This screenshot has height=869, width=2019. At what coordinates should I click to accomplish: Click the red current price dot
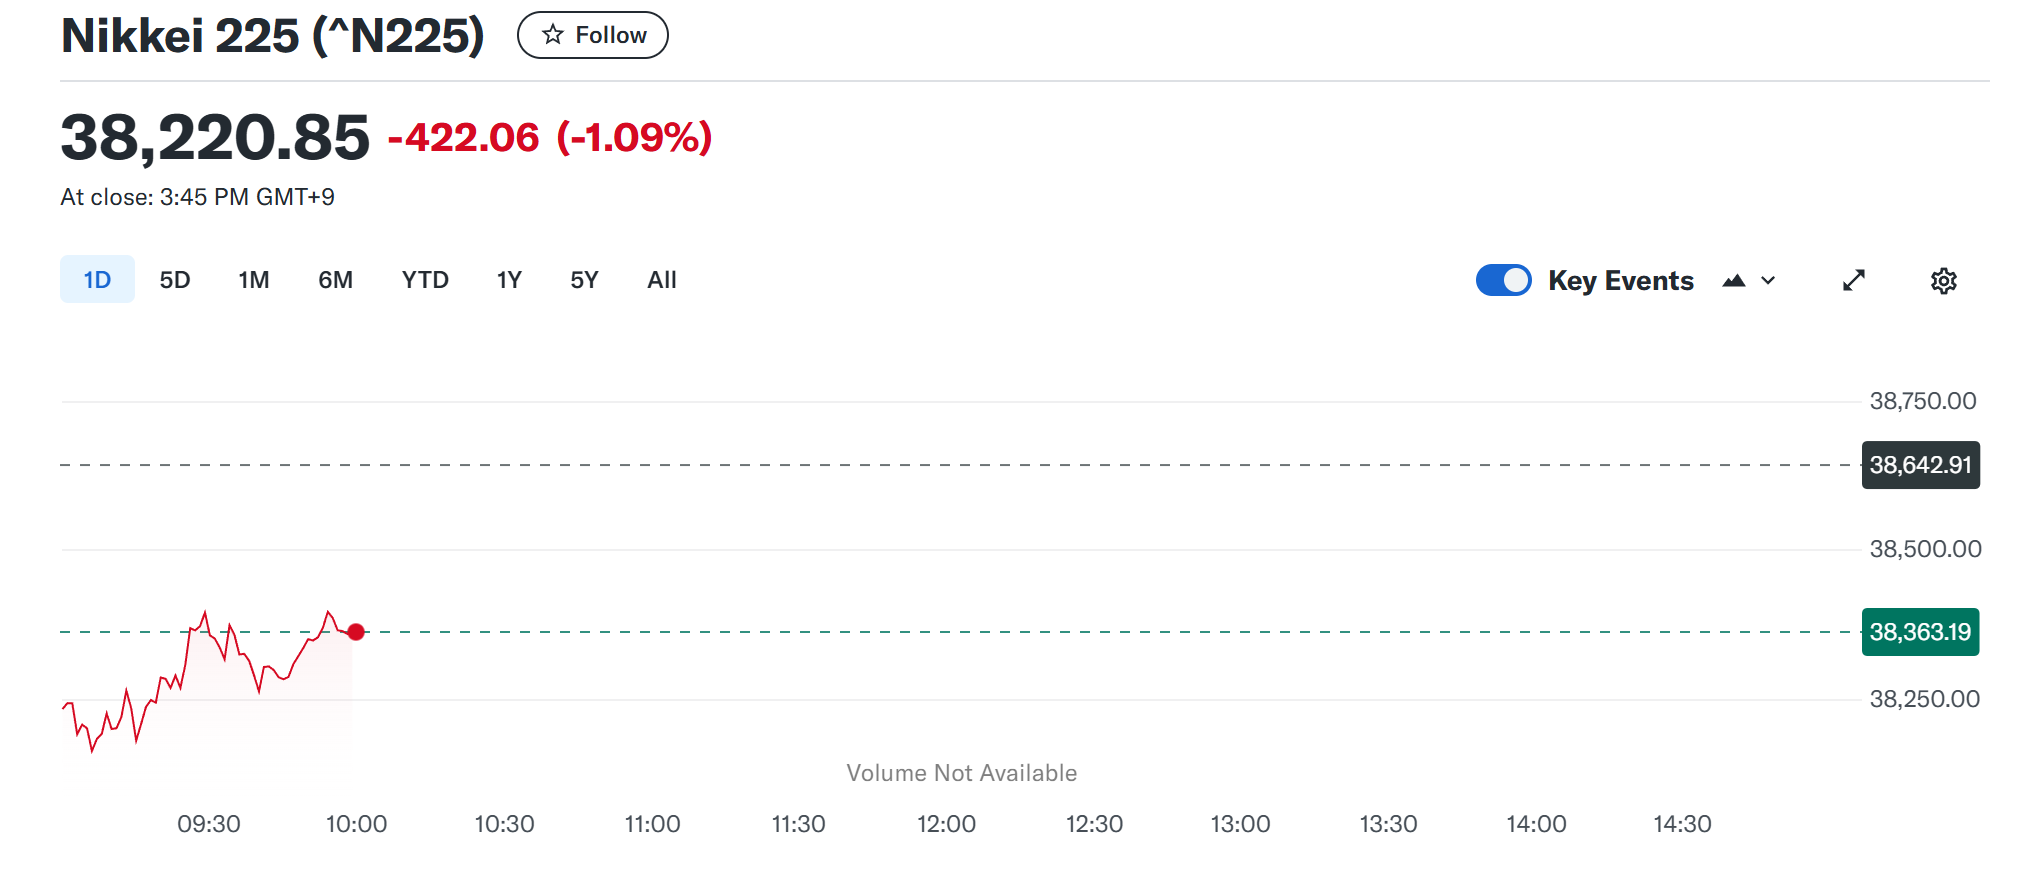tap(356, 632)
